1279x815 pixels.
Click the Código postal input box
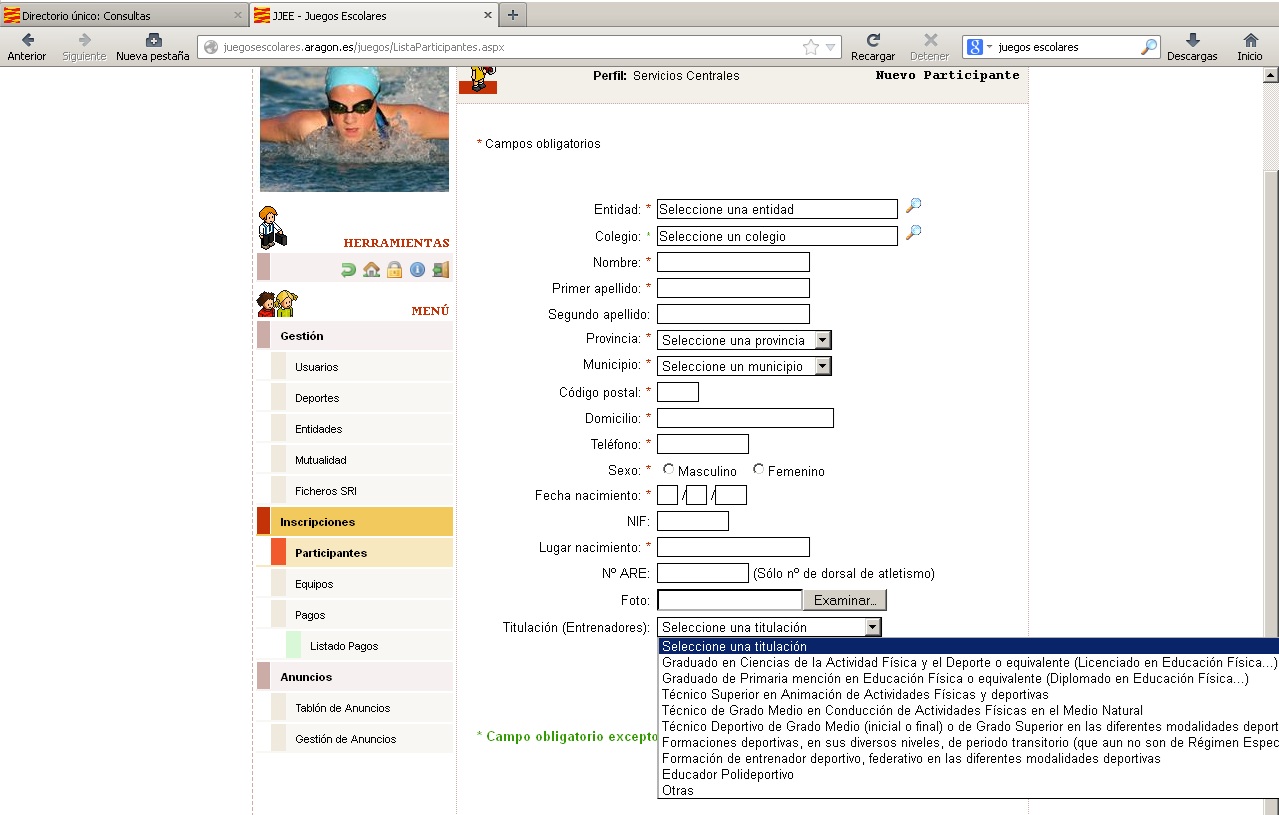(677, 392)
